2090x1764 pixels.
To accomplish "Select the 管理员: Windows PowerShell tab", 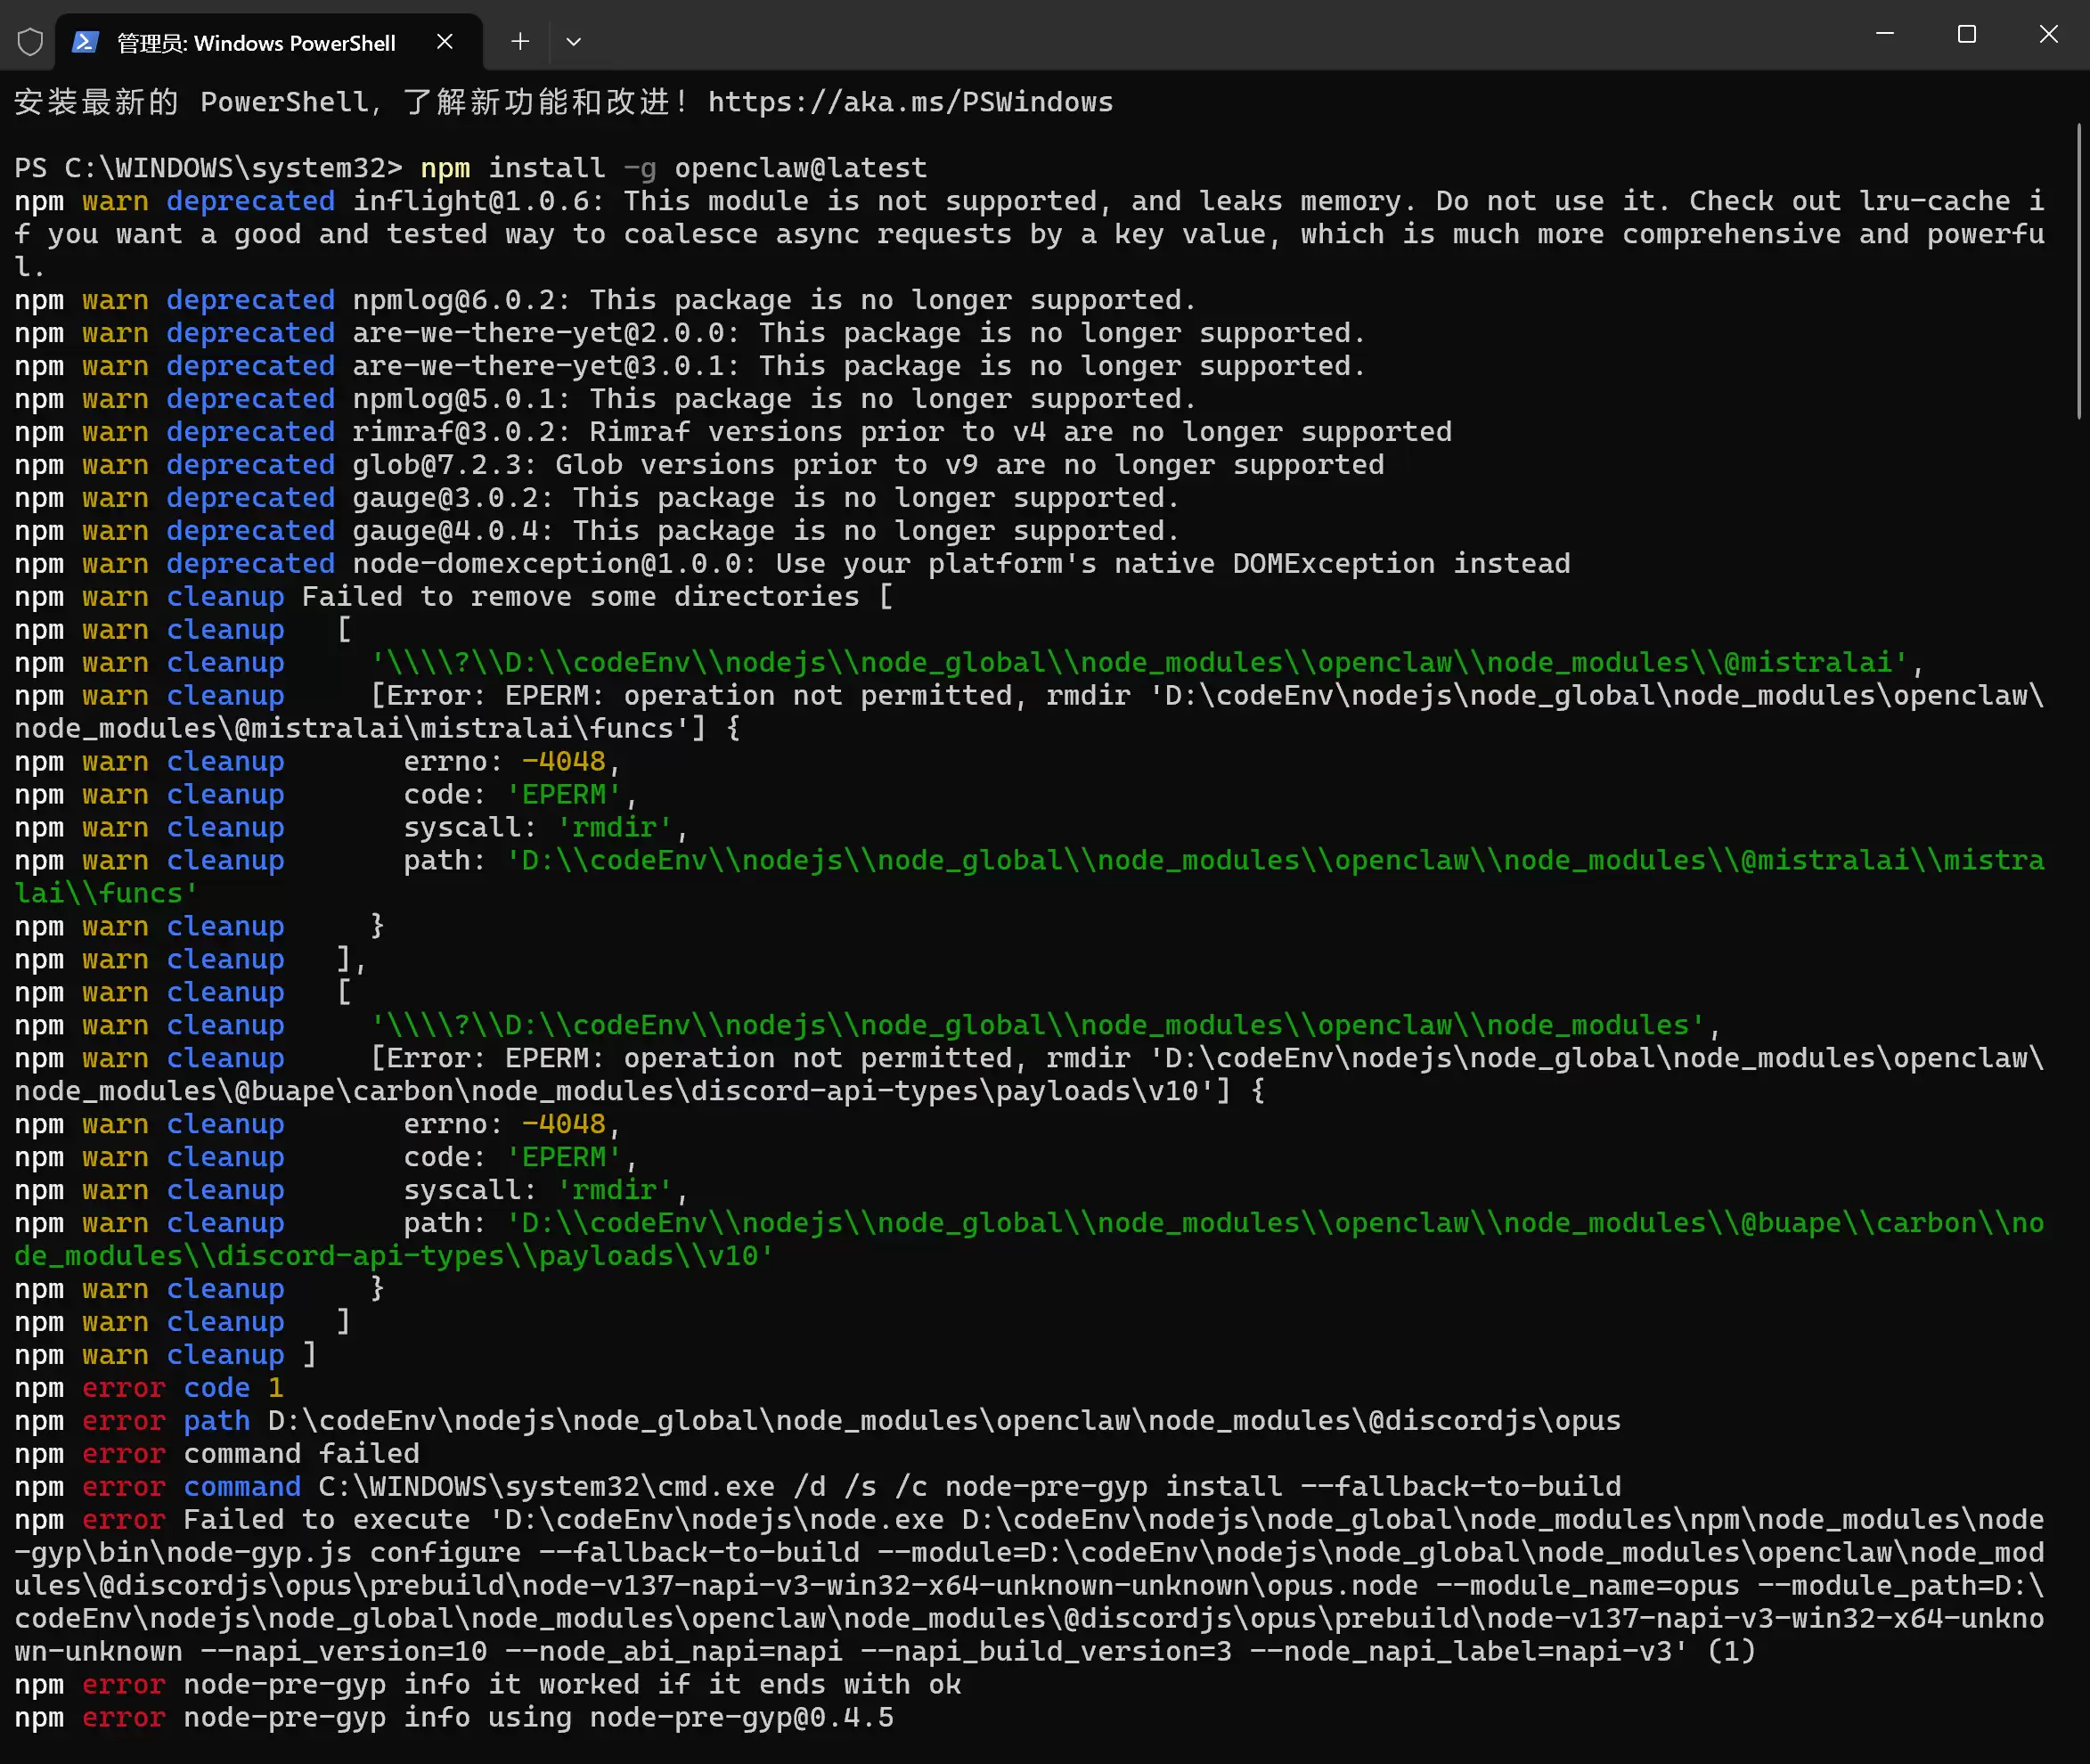I will click(x=256, y=43).
